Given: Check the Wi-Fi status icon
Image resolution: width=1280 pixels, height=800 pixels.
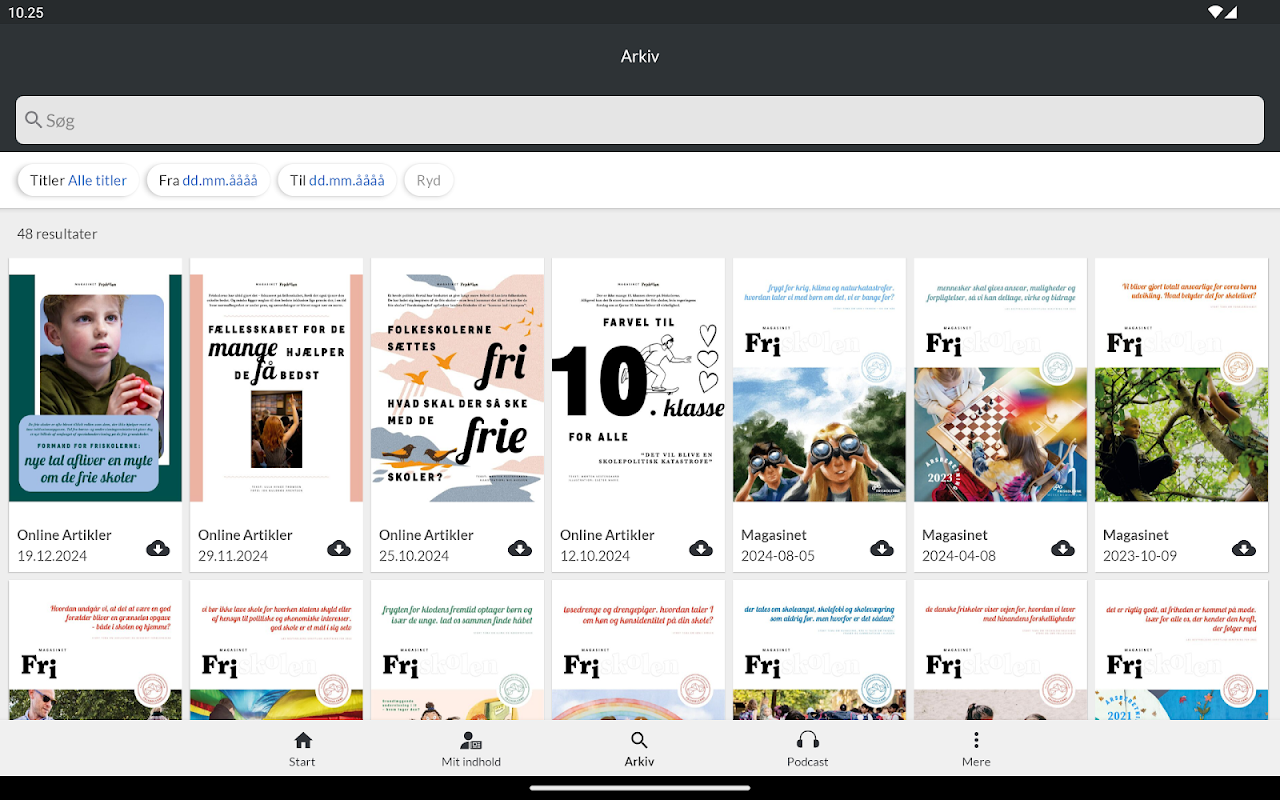Looking at the screenshot, I should coord(1215,12).
